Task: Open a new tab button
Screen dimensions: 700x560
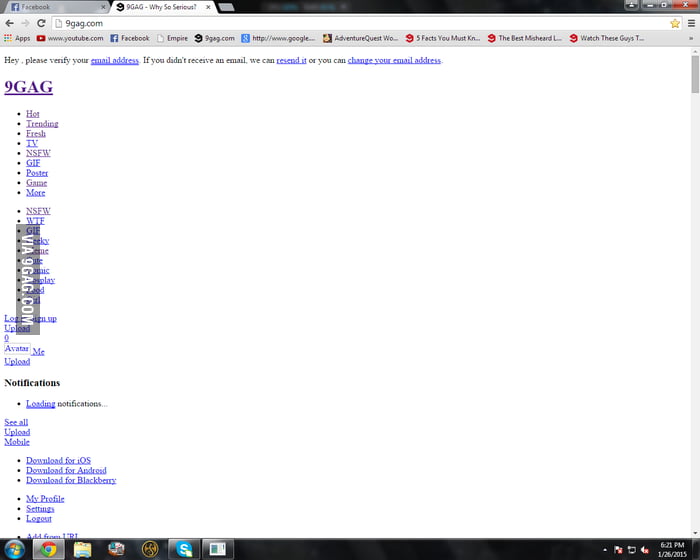Action: click(226, 7)
